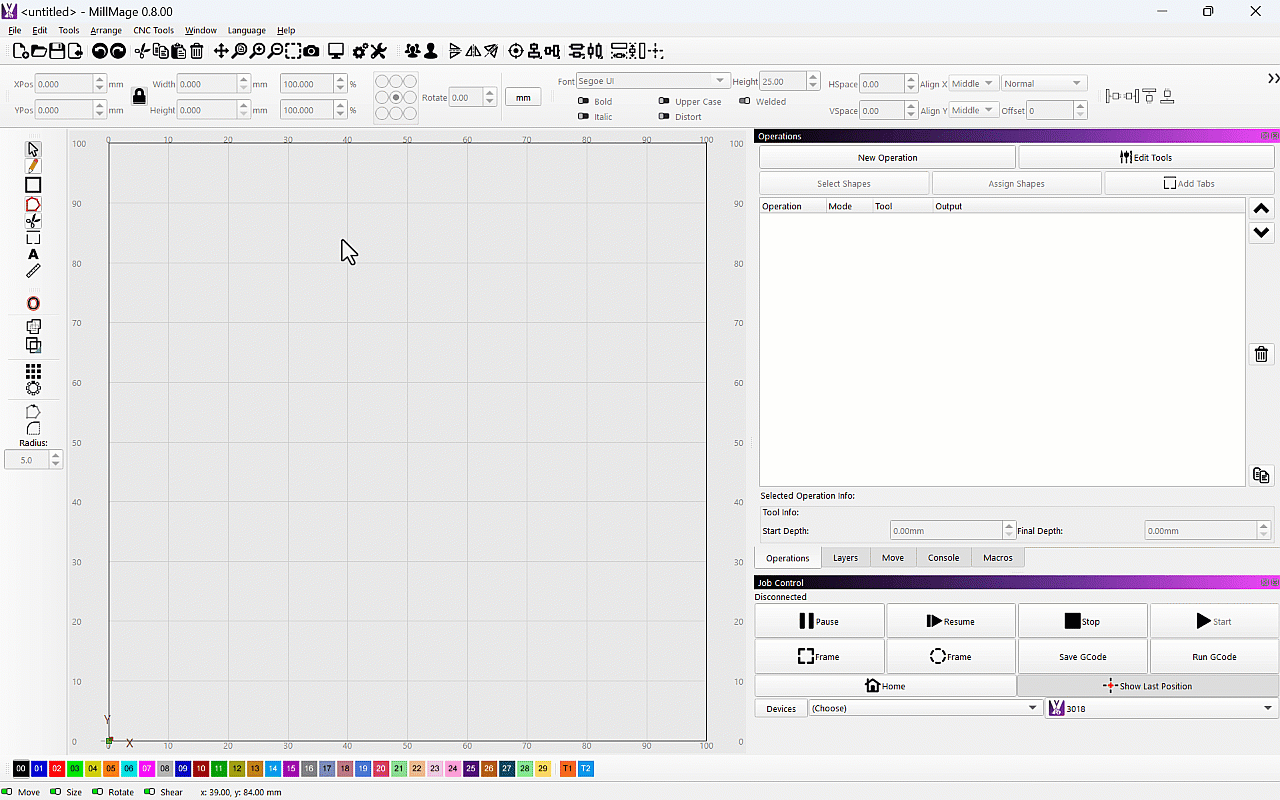Click the camera icon in top toolbar
1280x800 pixels.
(312, 51)
